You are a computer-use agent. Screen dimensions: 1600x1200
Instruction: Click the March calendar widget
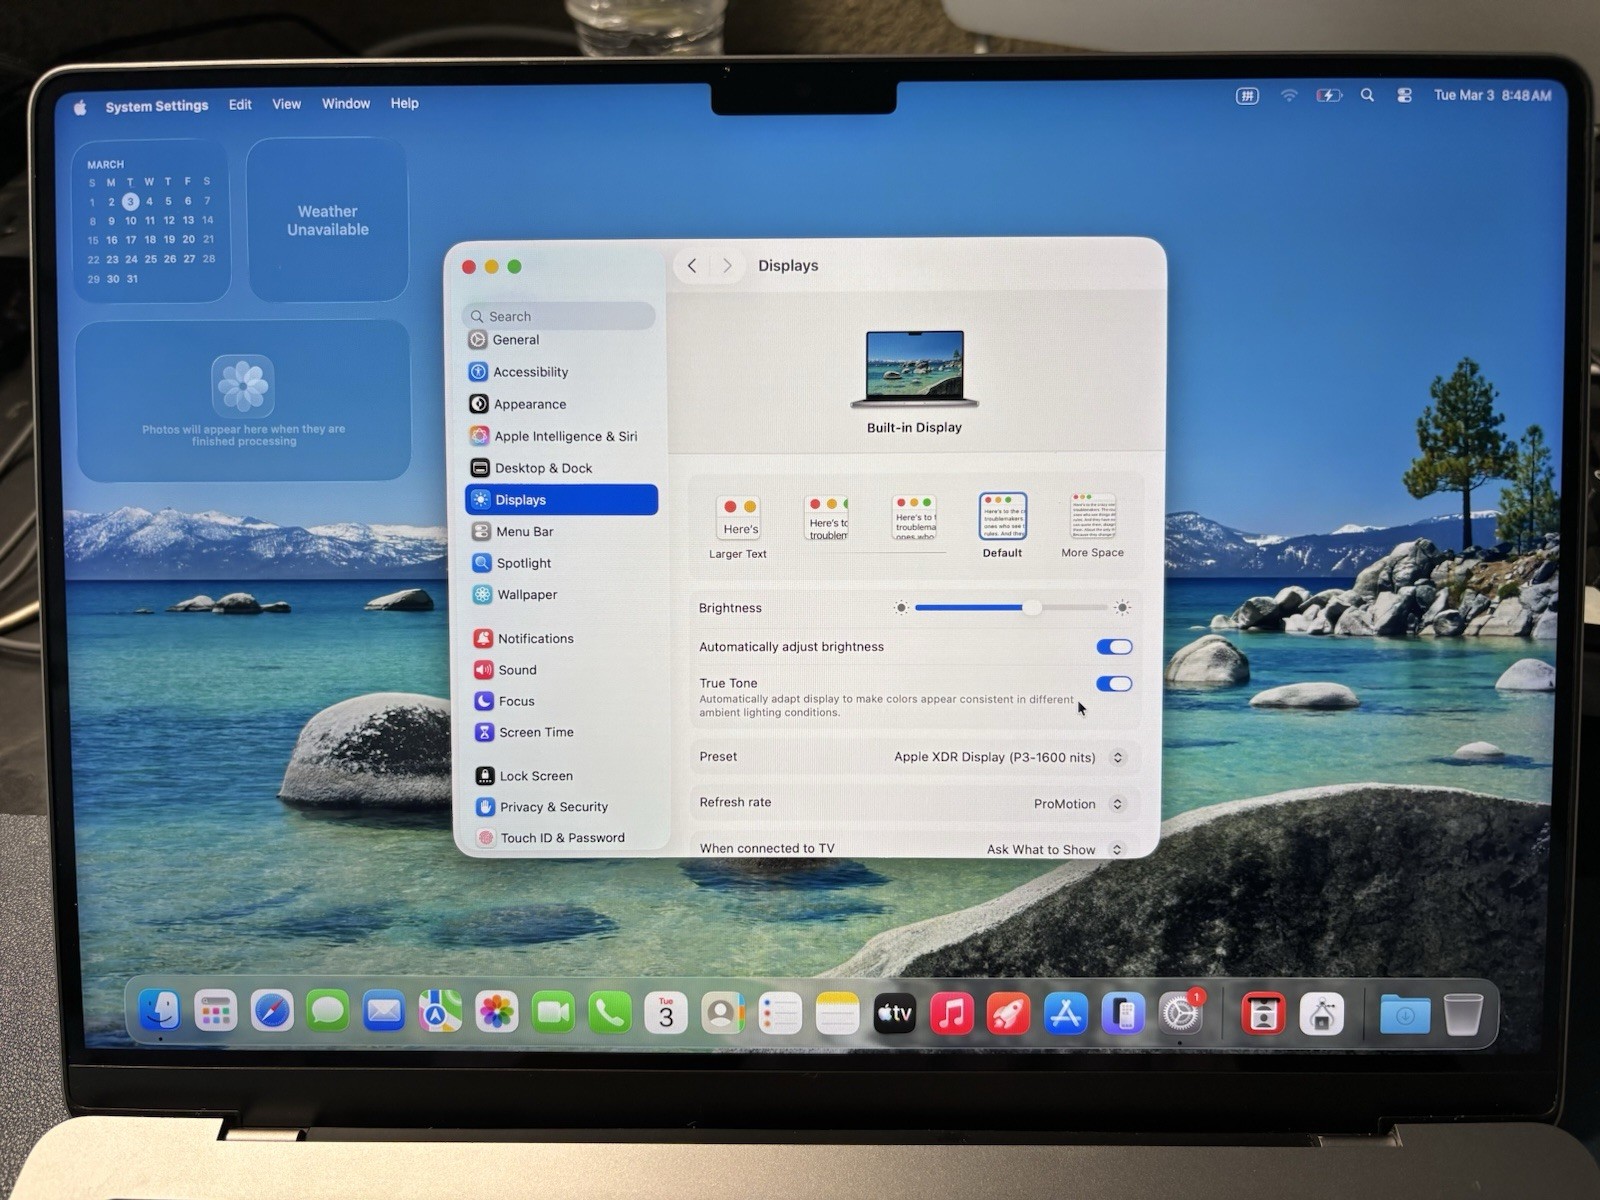(x=151, y=221)
